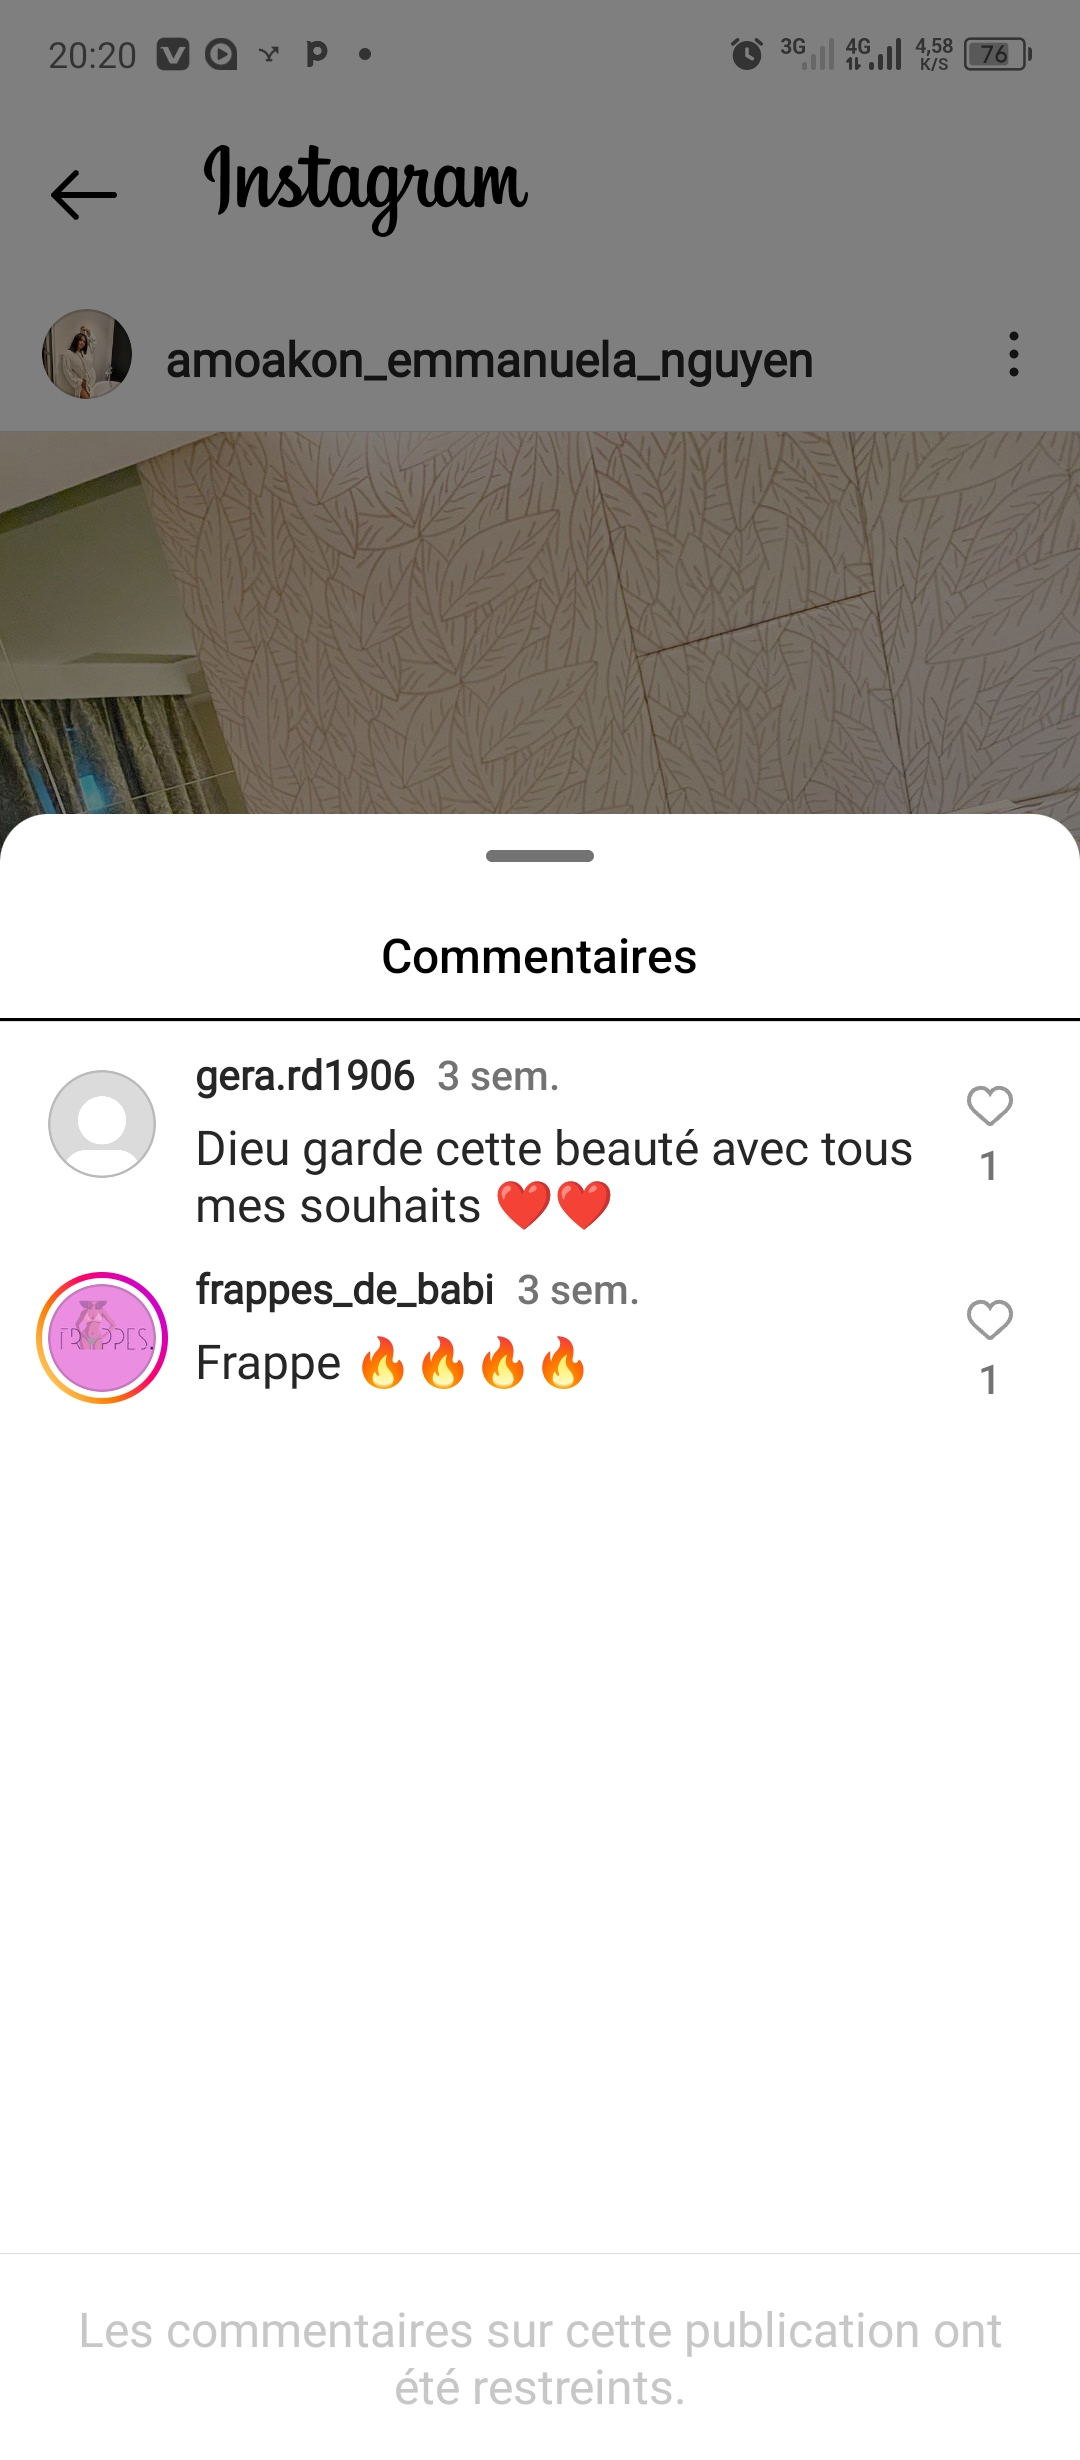Tap the 4G signal strength icon
1080x2460 pixels.
click(873, 54)
